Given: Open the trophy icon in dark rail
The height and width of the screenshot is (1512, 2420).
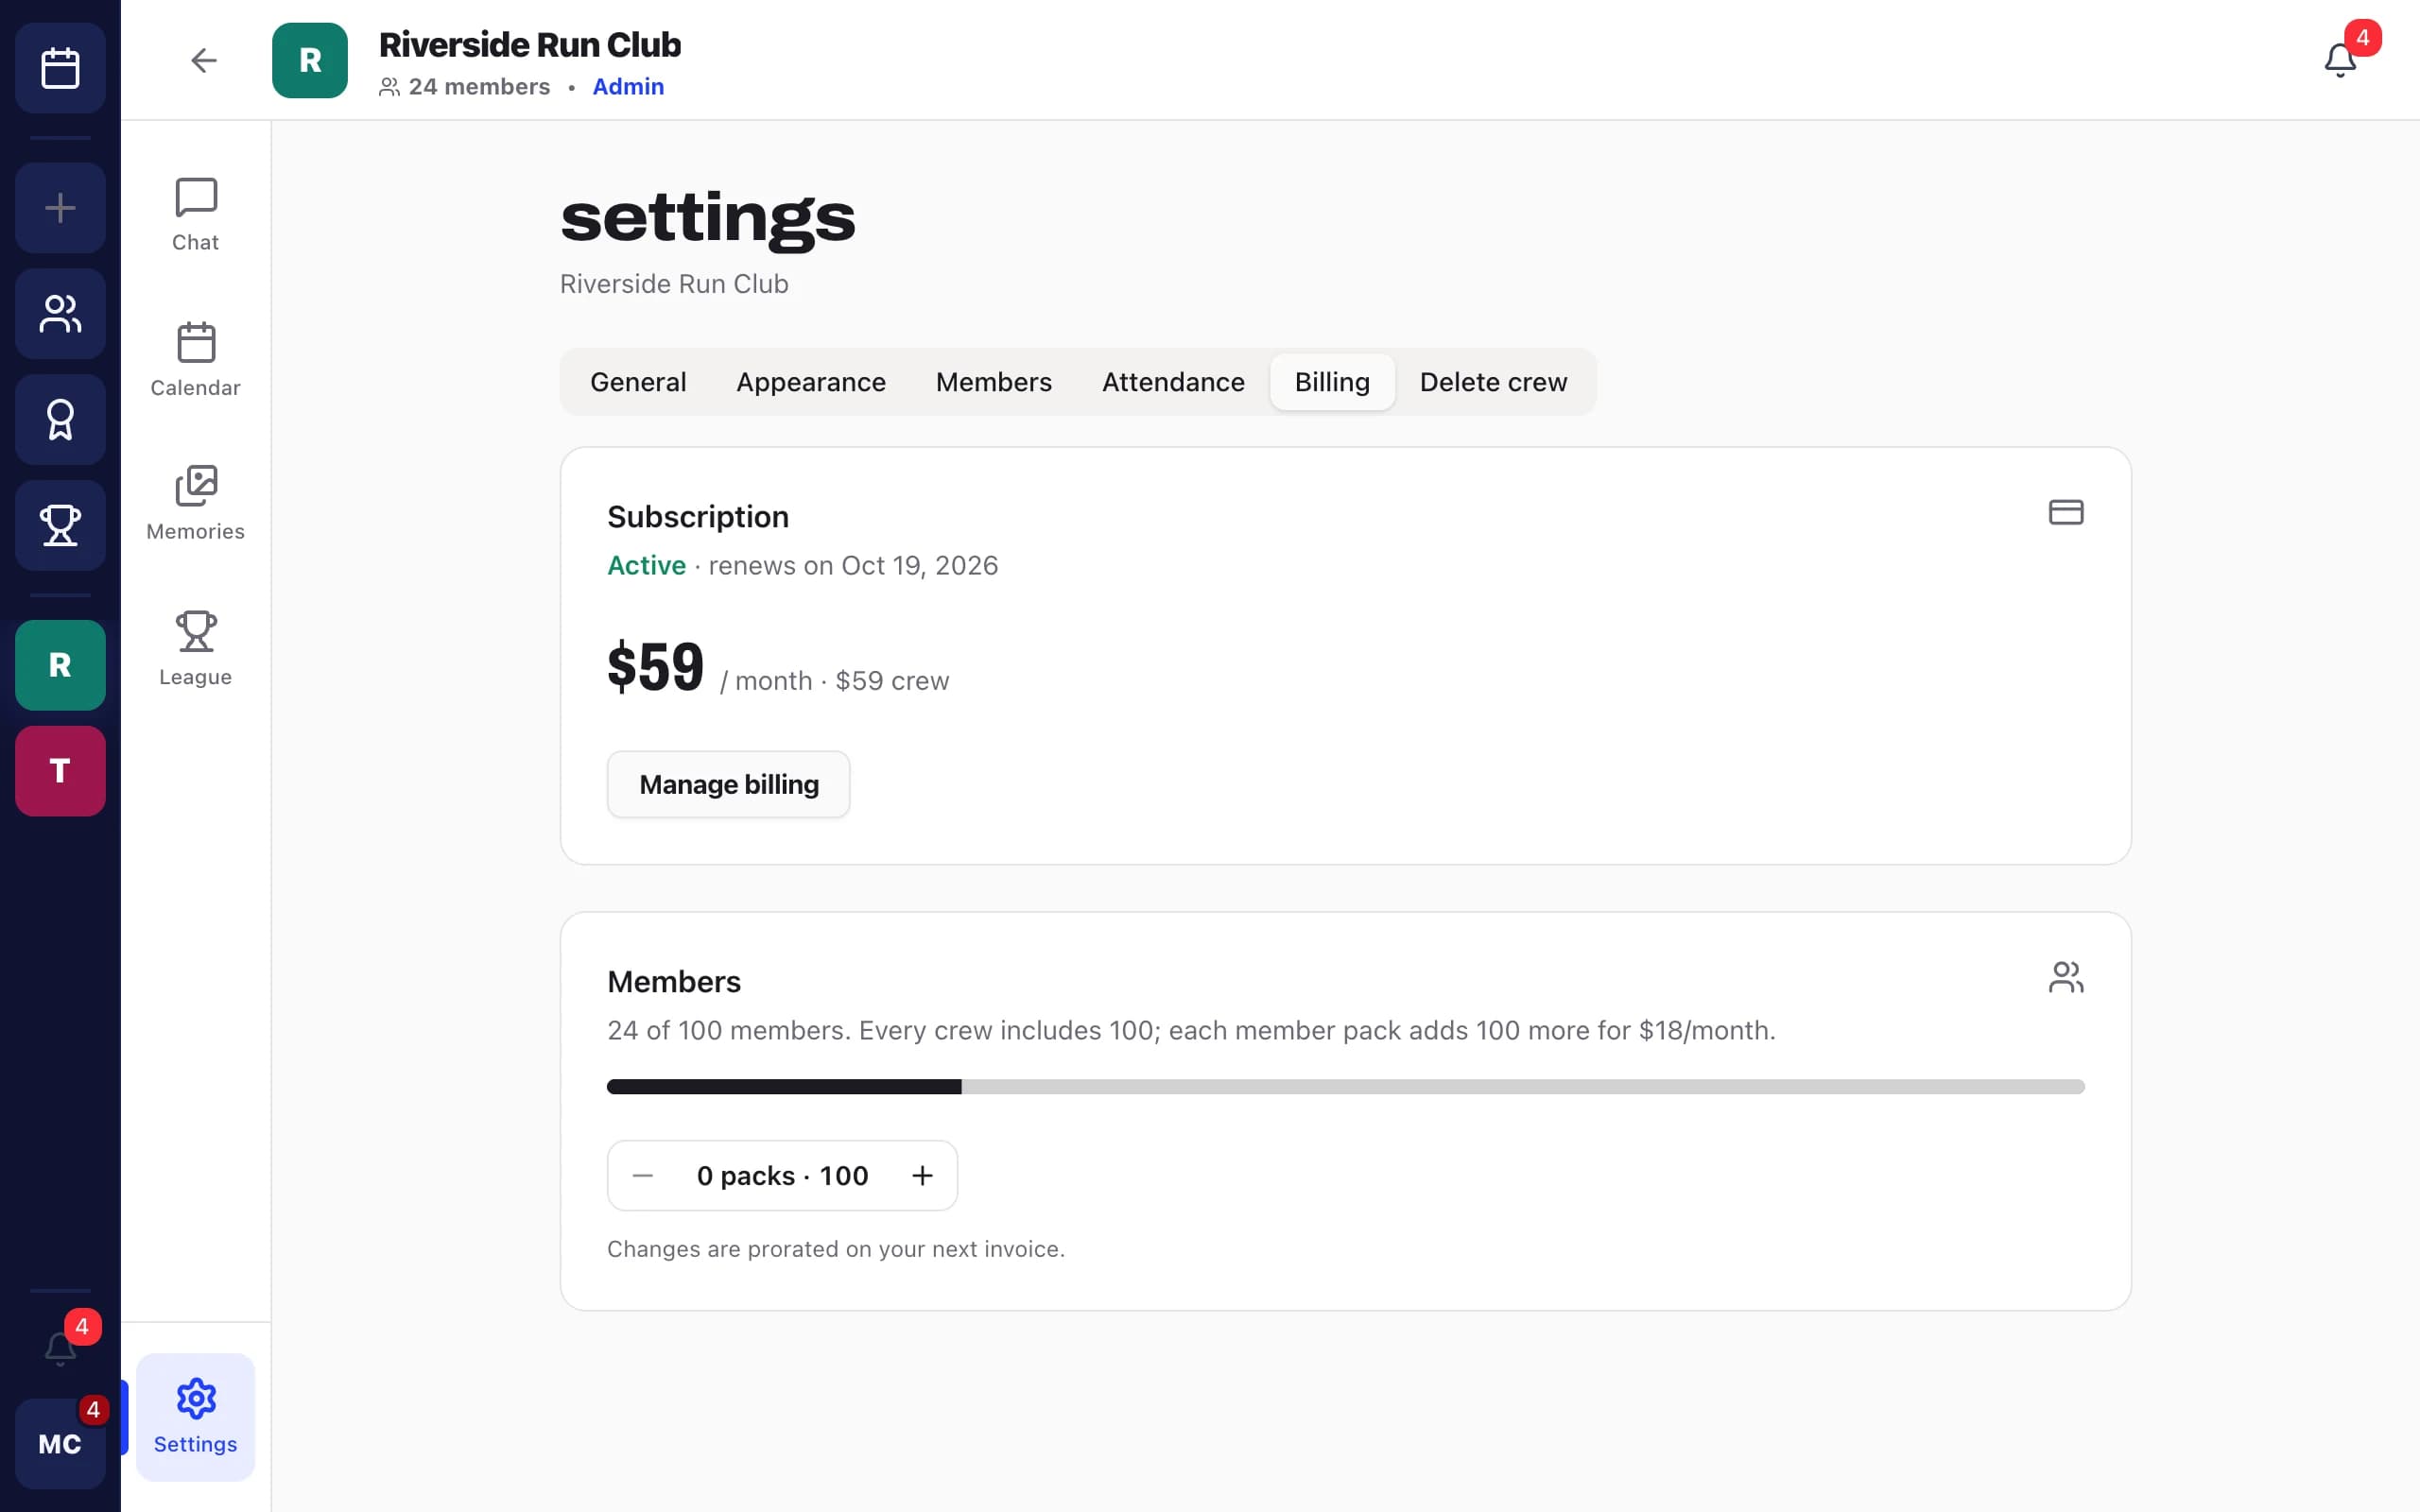Looking at the screenshot, I should pyautogui.click(x=60, y=525).
